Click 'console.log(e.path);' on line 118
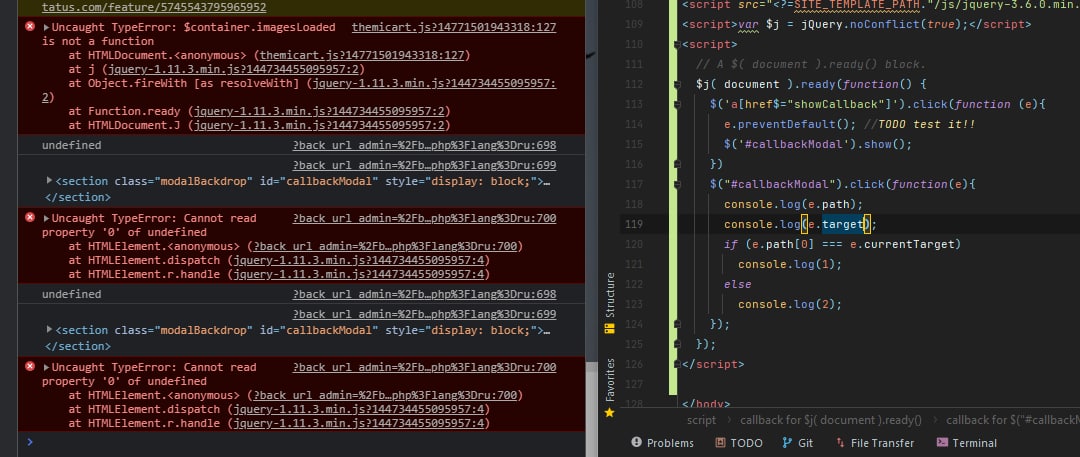The height and width of the screenshot is (457, 1080). (x=793, y=204)
